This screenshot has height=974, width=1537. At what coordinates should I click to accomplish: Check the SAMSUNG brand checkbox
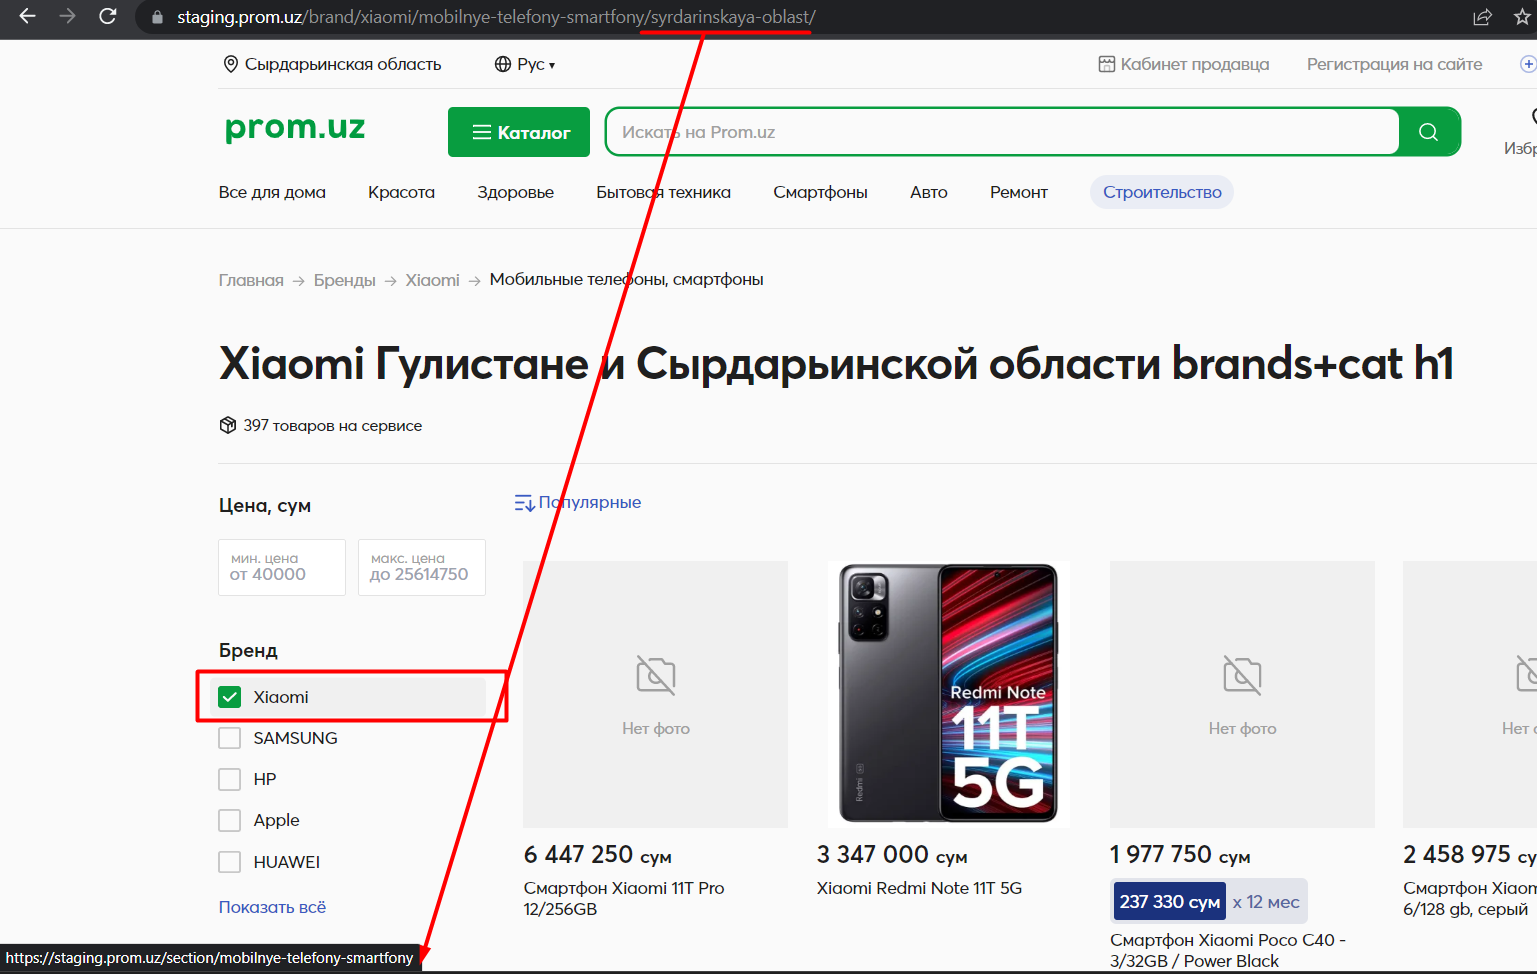click(230, 738)
